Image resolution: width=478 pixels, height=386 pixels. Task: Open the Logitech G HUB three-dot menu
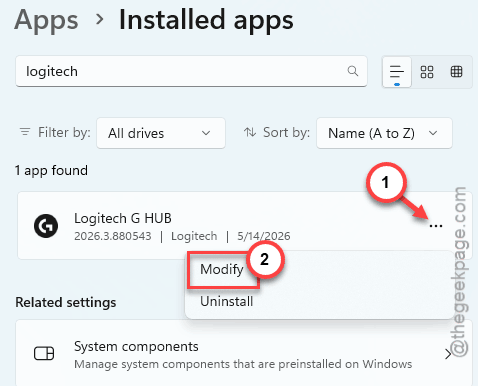click(x=436, y=226)
